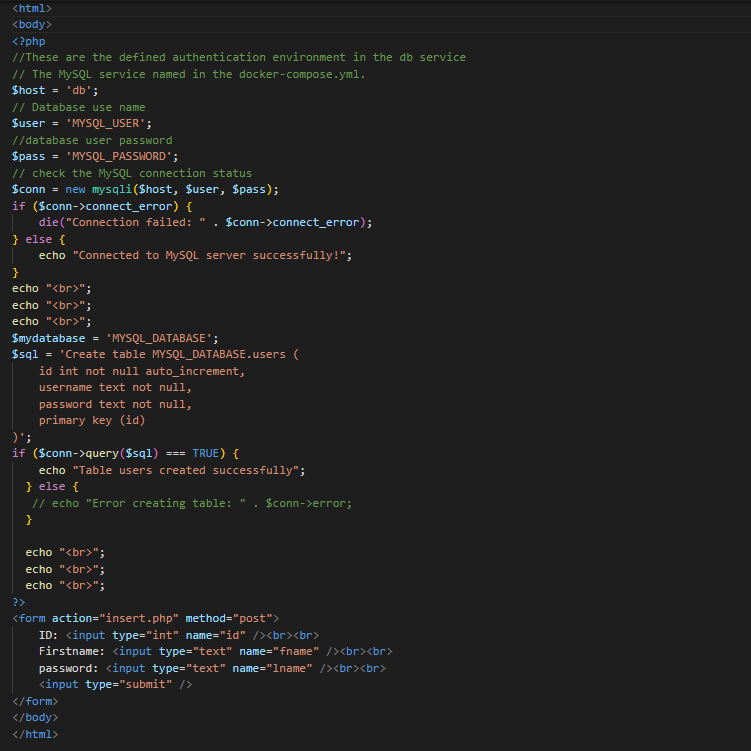Screen dimensions: 751x751
Task: Click the 'username text not null,' line
Action: 115,387
